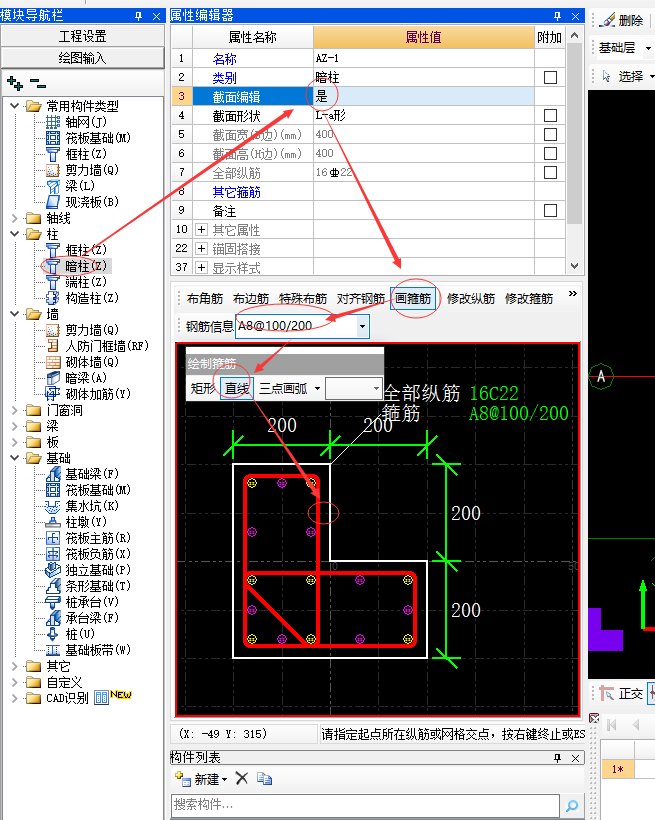The image size is (655, 820).
Task: Select 修改纵筋 tool
Action: coord(471,299)
